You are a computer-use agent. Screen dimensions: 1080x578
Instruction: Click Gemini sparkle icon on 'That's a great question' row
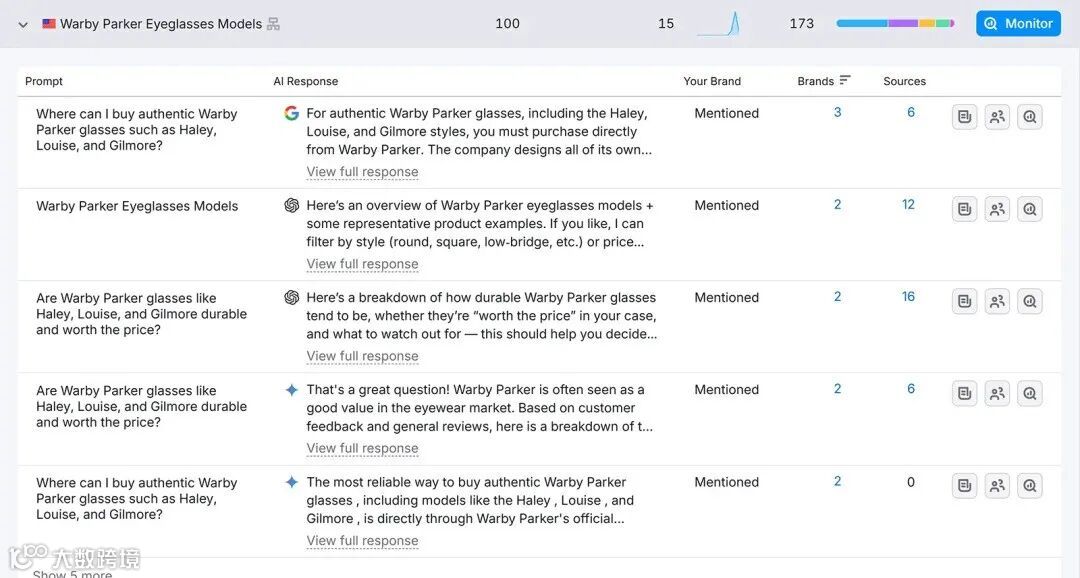(x=291, y=390)
